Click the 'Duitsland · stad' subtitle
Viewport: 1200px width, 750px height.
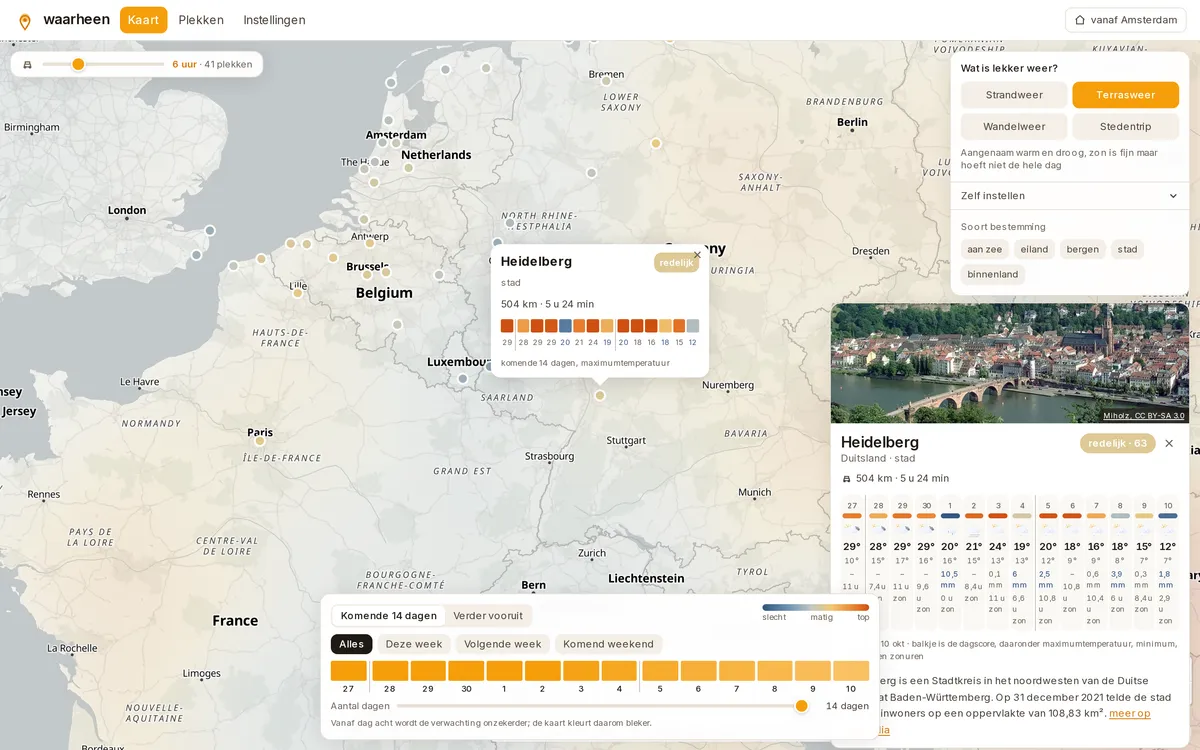click(878, 458)
